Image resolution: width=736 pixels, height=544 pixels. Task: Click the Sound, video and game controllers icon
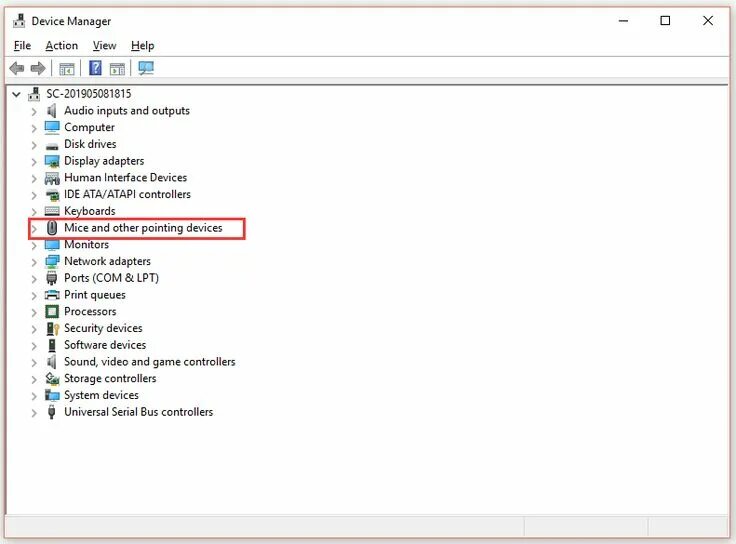(52, 362)
